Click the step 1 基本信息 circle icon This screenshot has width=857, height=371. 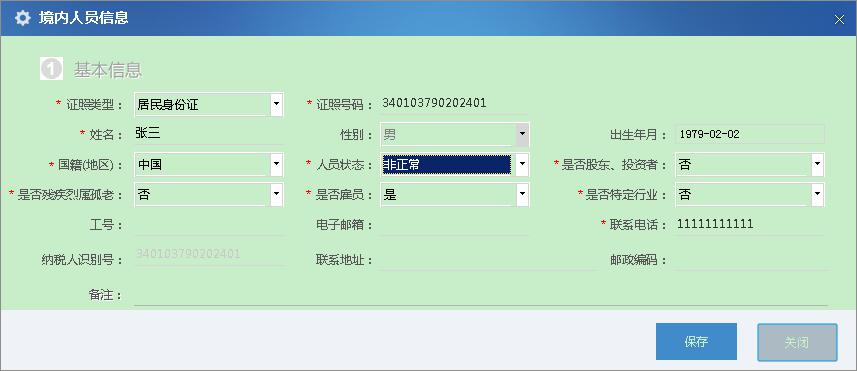click(51, 69)
